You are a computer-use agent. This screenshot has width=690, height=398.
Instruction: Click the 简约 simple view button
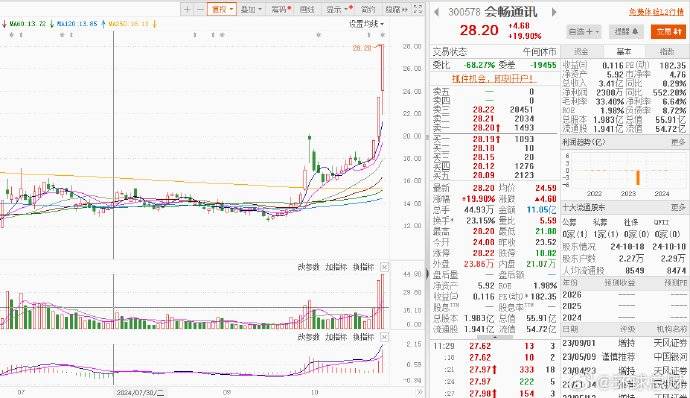coord(367,9)
